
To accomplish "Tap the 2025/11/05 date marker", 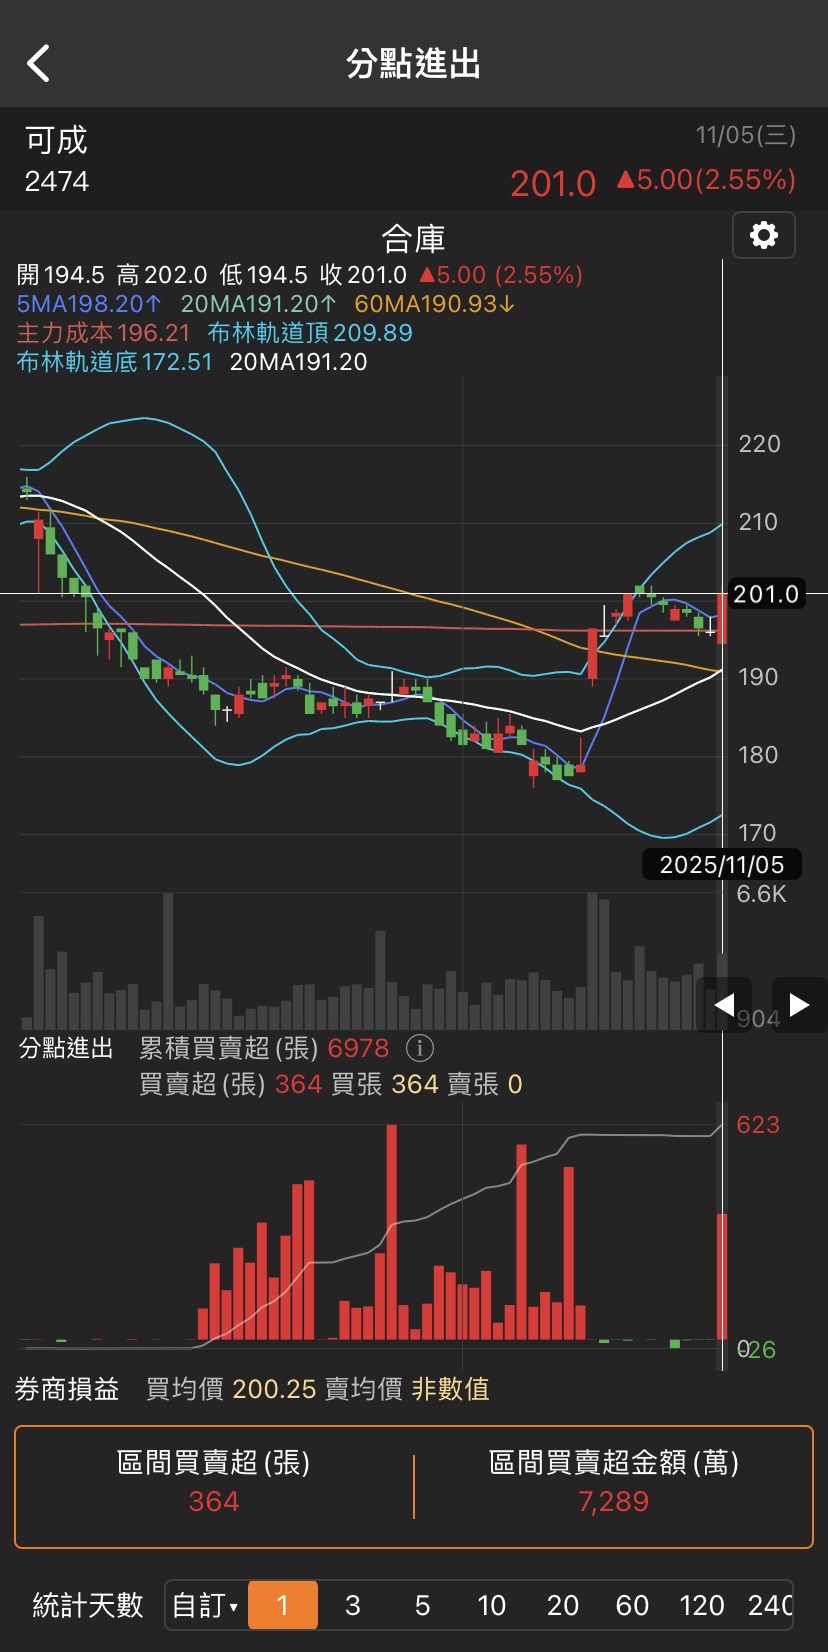I will pyautogui.click(x=721, y=864).
